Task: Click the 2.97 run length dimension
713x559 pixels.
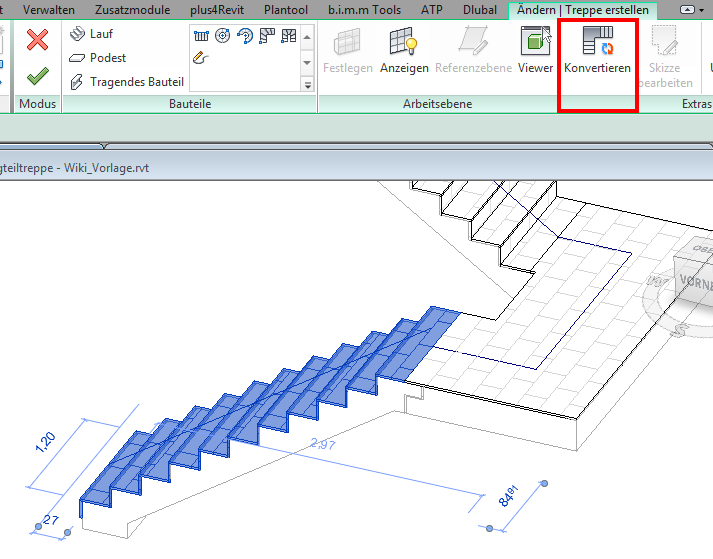Action: tap(324, 443)
